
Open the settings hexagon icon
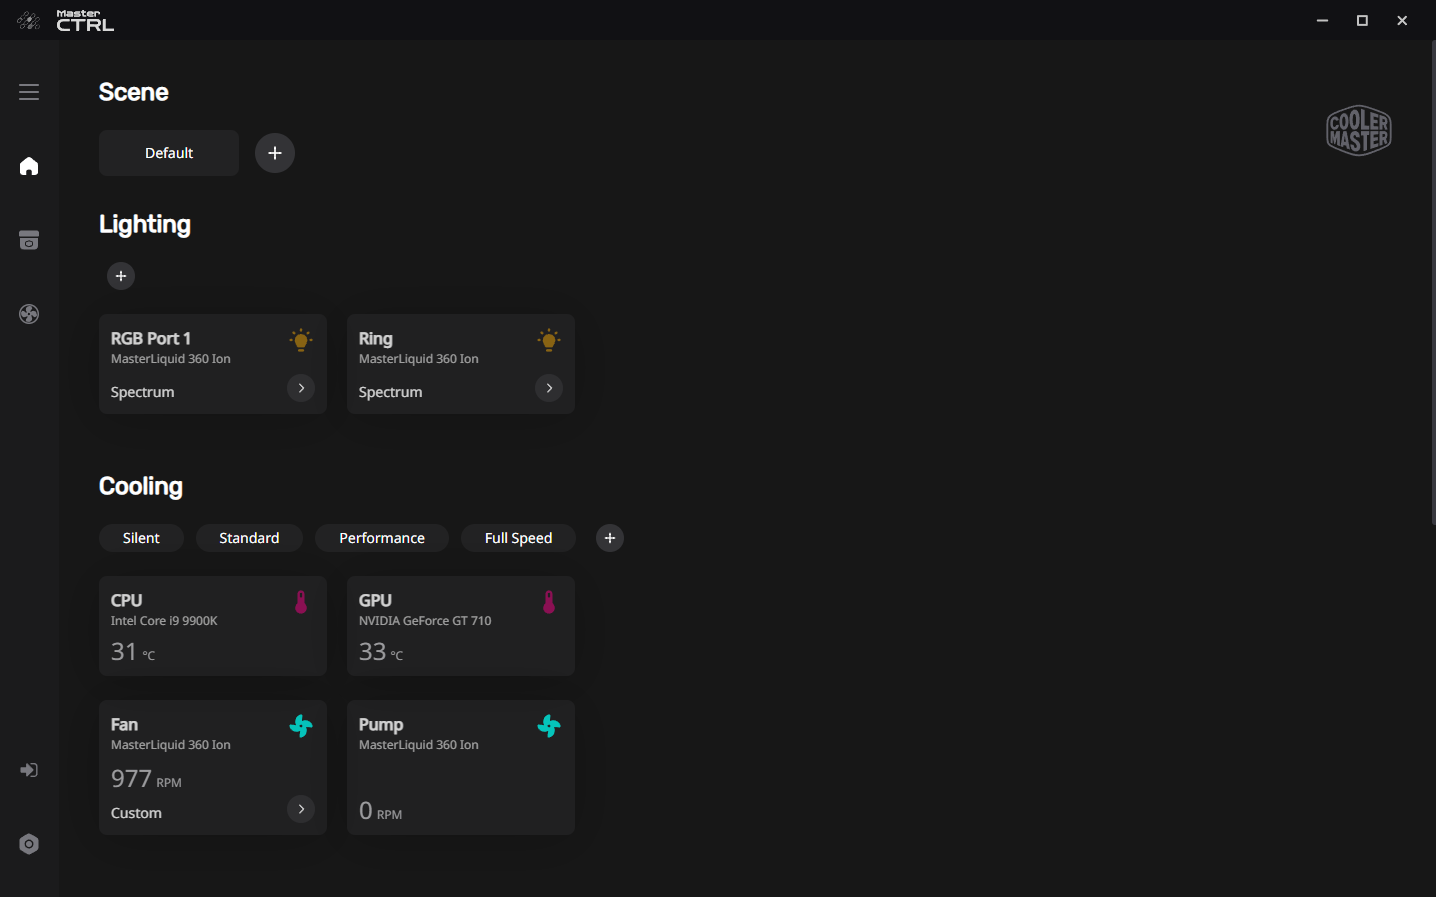coord(29,844)
